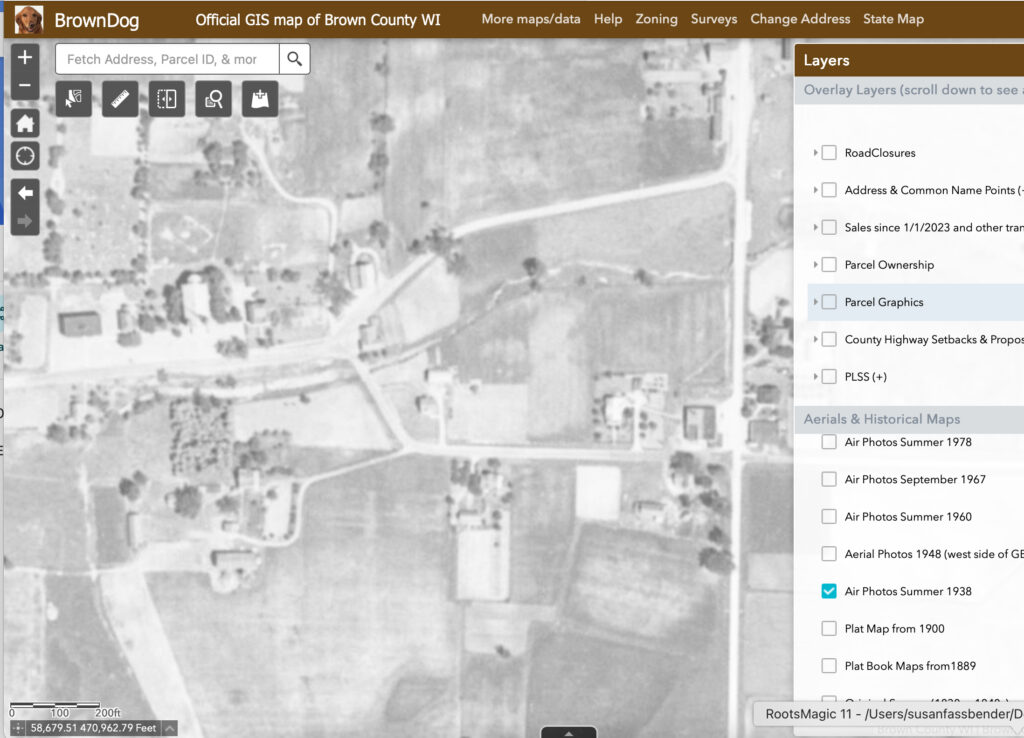Expand the Parcel Graphics layer tree
This screenshot has height=738, width=1024.
tap(816, 302)
